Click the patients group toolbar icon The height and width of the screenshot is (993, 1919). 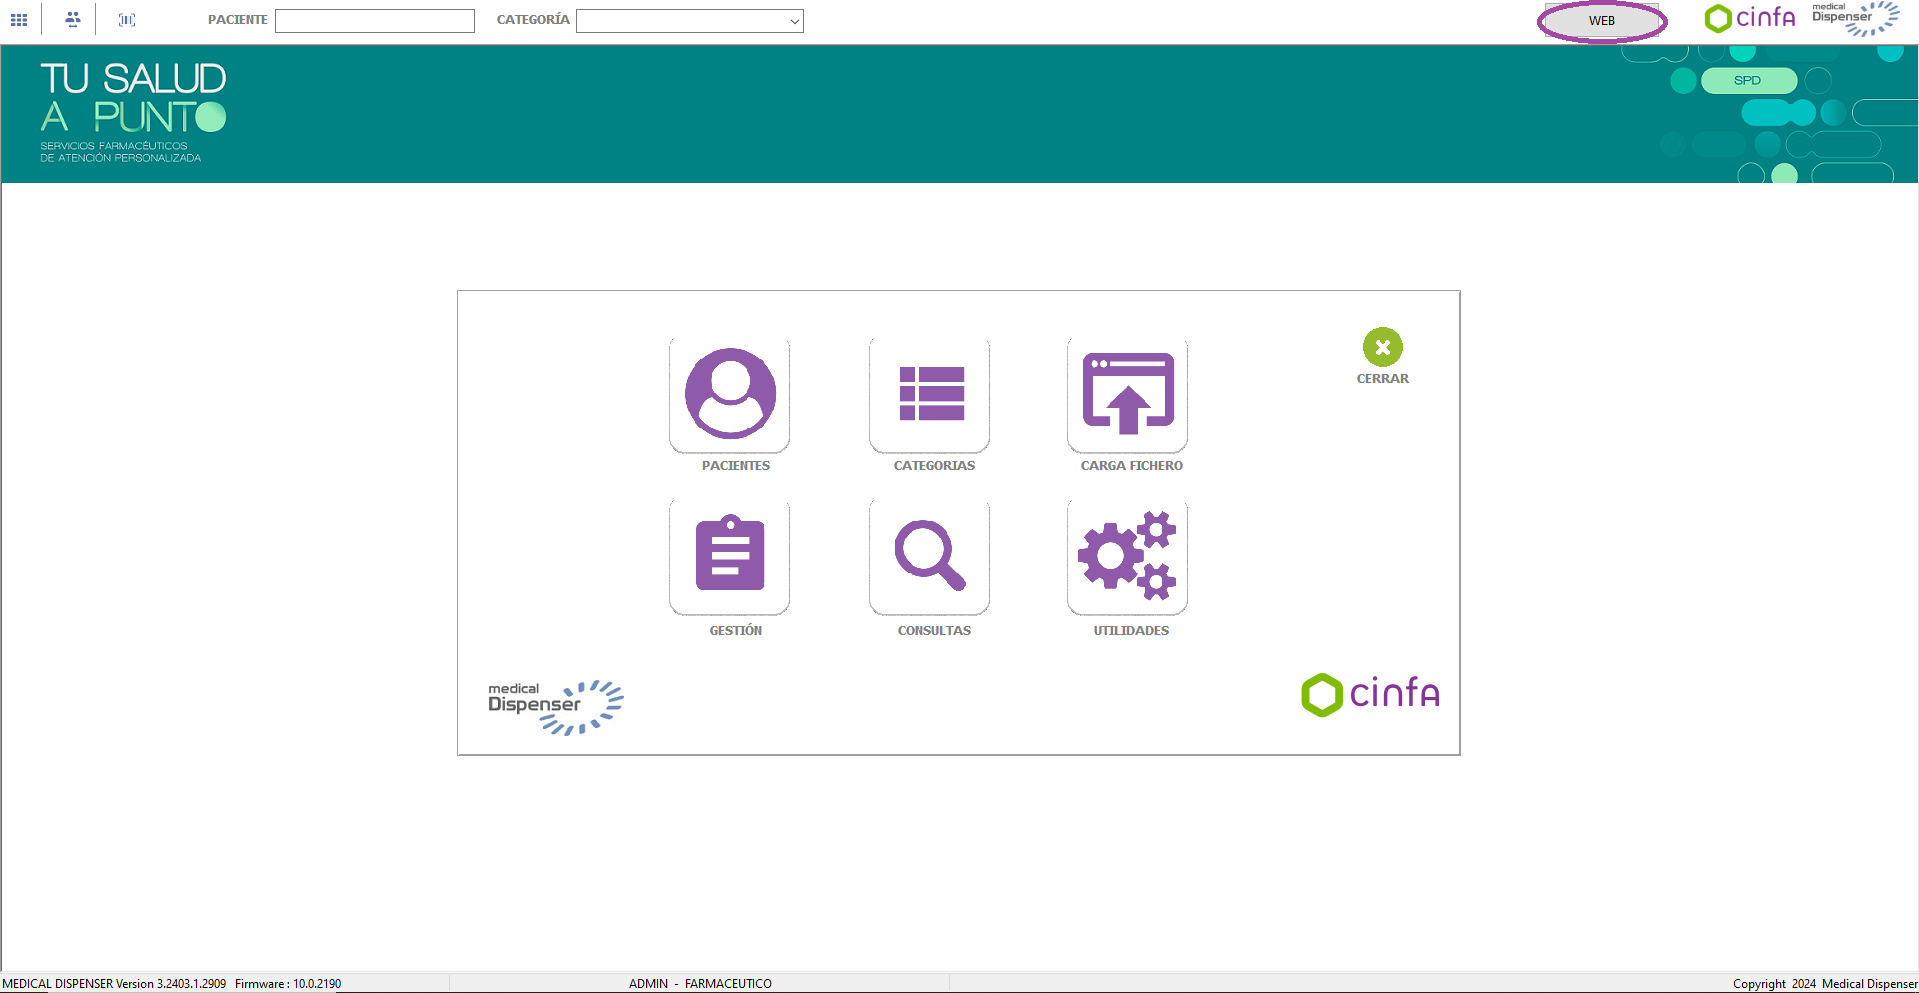click(x=73, y=20)
